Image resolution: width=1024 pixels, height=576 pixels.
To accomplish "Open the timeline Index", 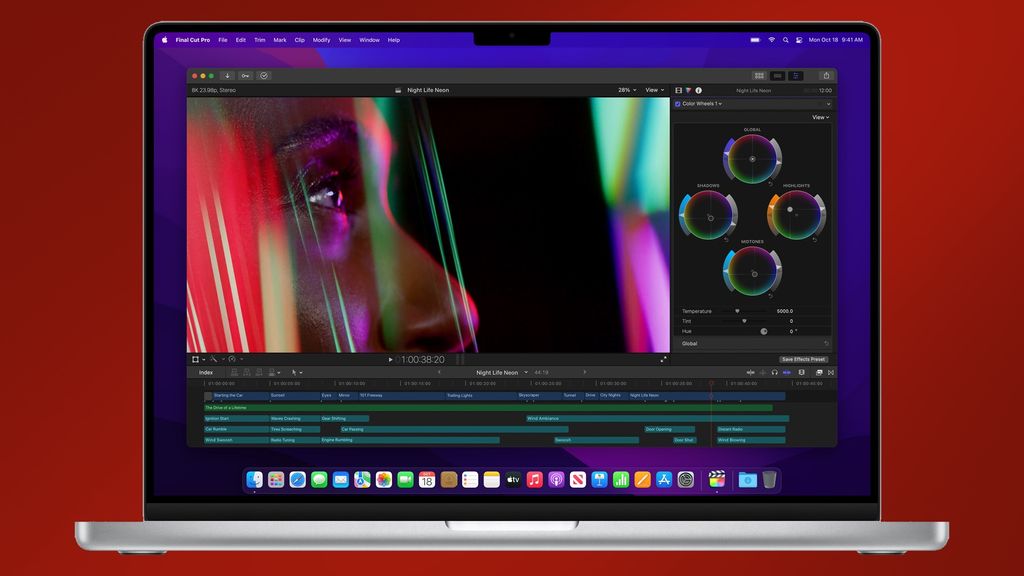I will coord(206,371).
